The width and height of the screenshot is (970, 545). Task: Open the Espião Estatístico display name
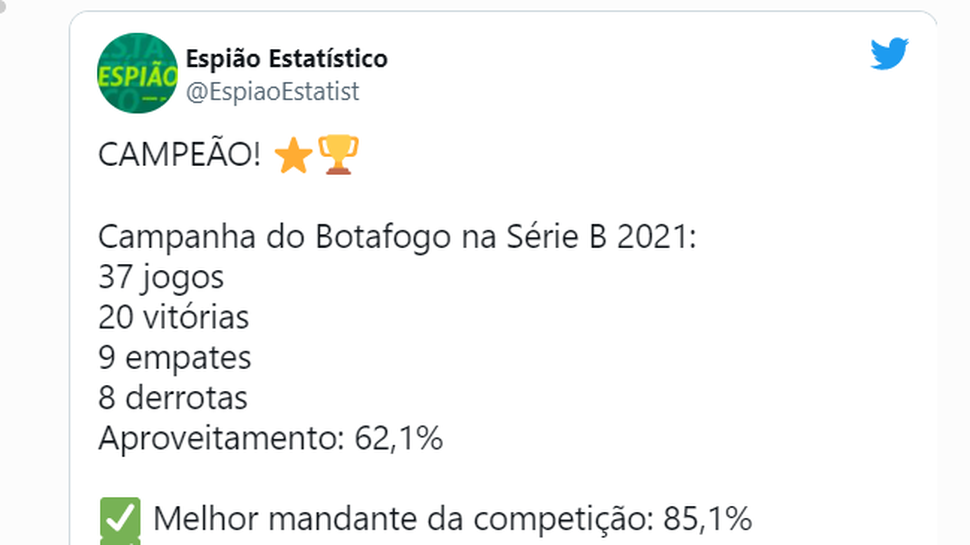(286, 59)
